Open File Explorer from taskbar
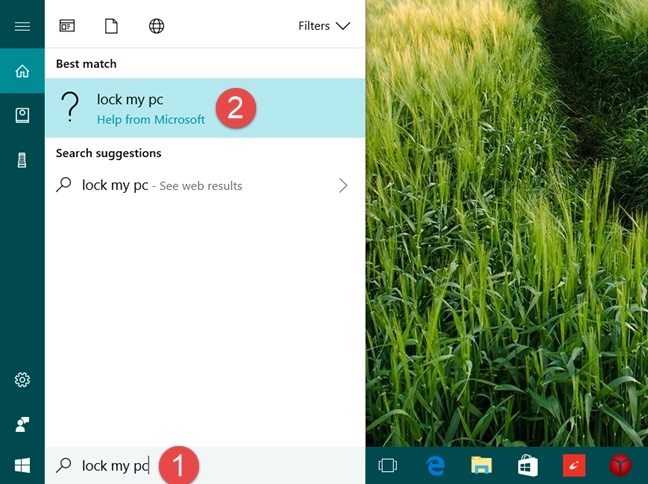648x484 pixels. point(481,465)
